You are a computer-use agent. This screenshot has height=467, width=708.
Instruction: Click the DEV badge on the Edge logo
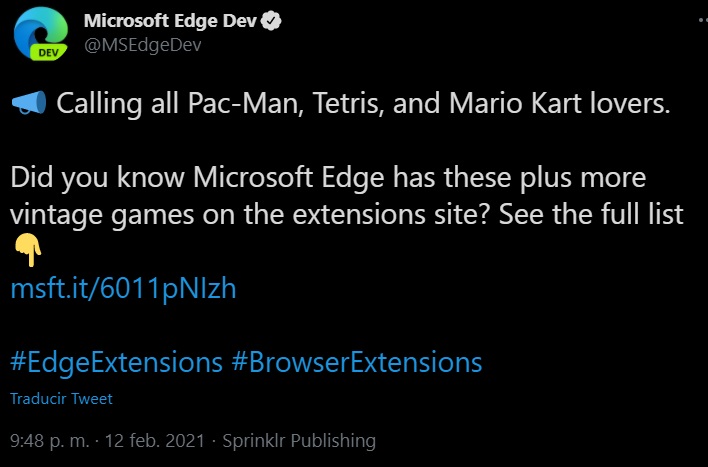point(48,52)
